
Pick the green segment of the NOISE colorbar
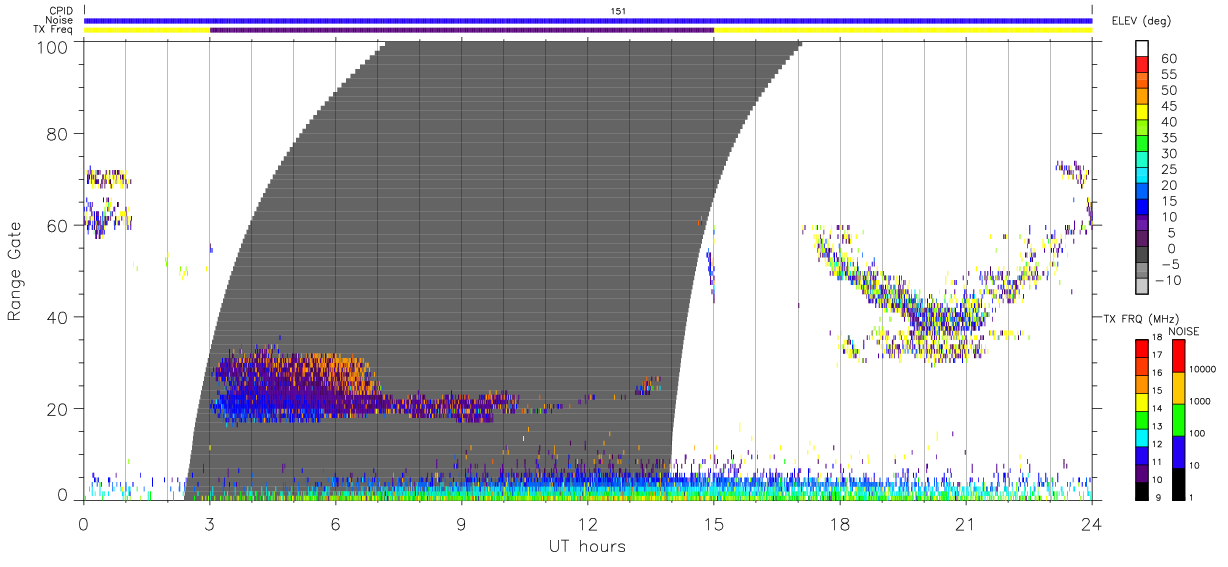(1179, 419)
